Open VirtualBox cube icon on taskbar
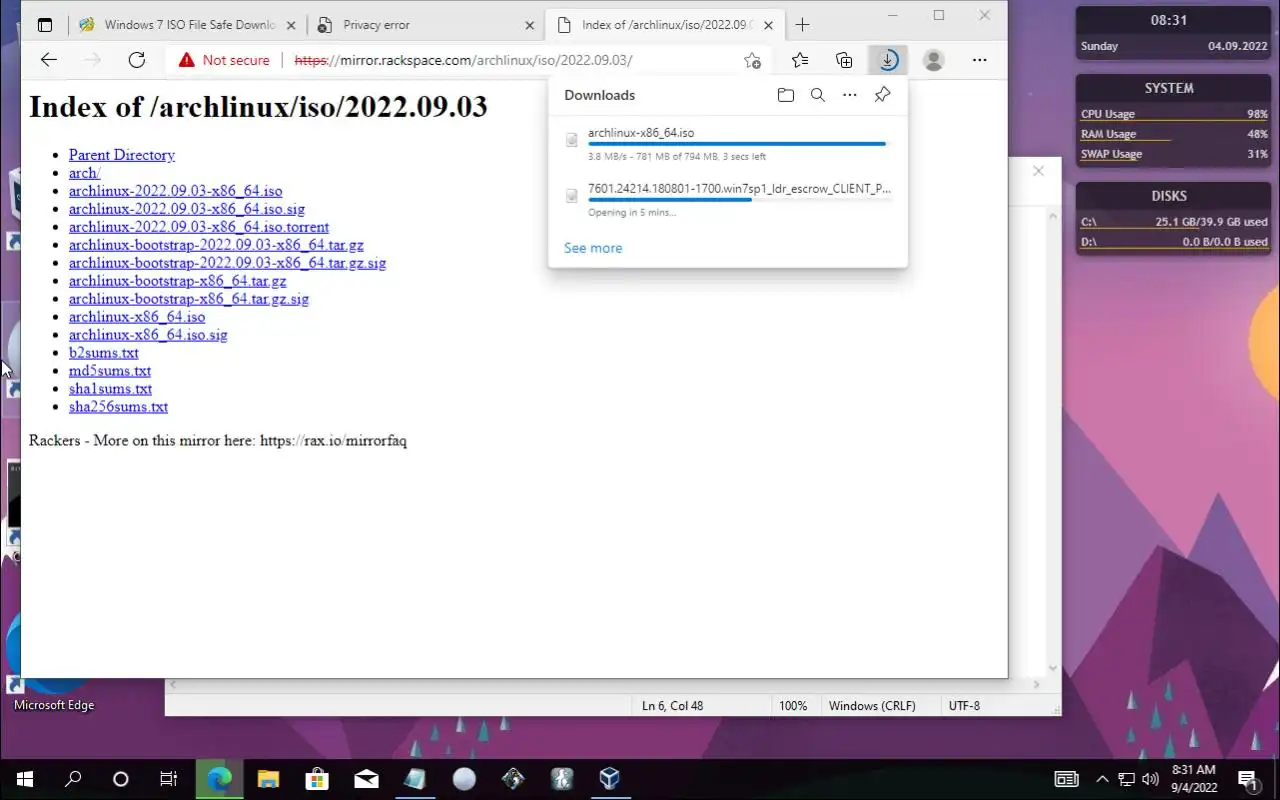 point(610,779)
